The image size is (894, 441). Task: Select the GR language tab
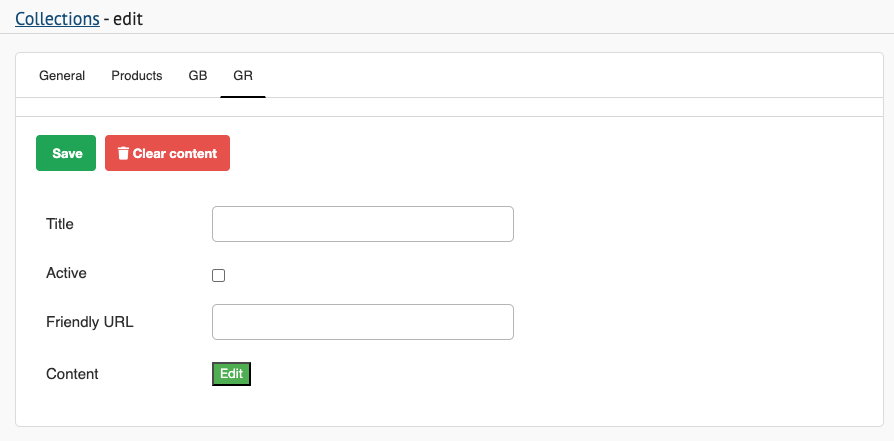(243, 76)
